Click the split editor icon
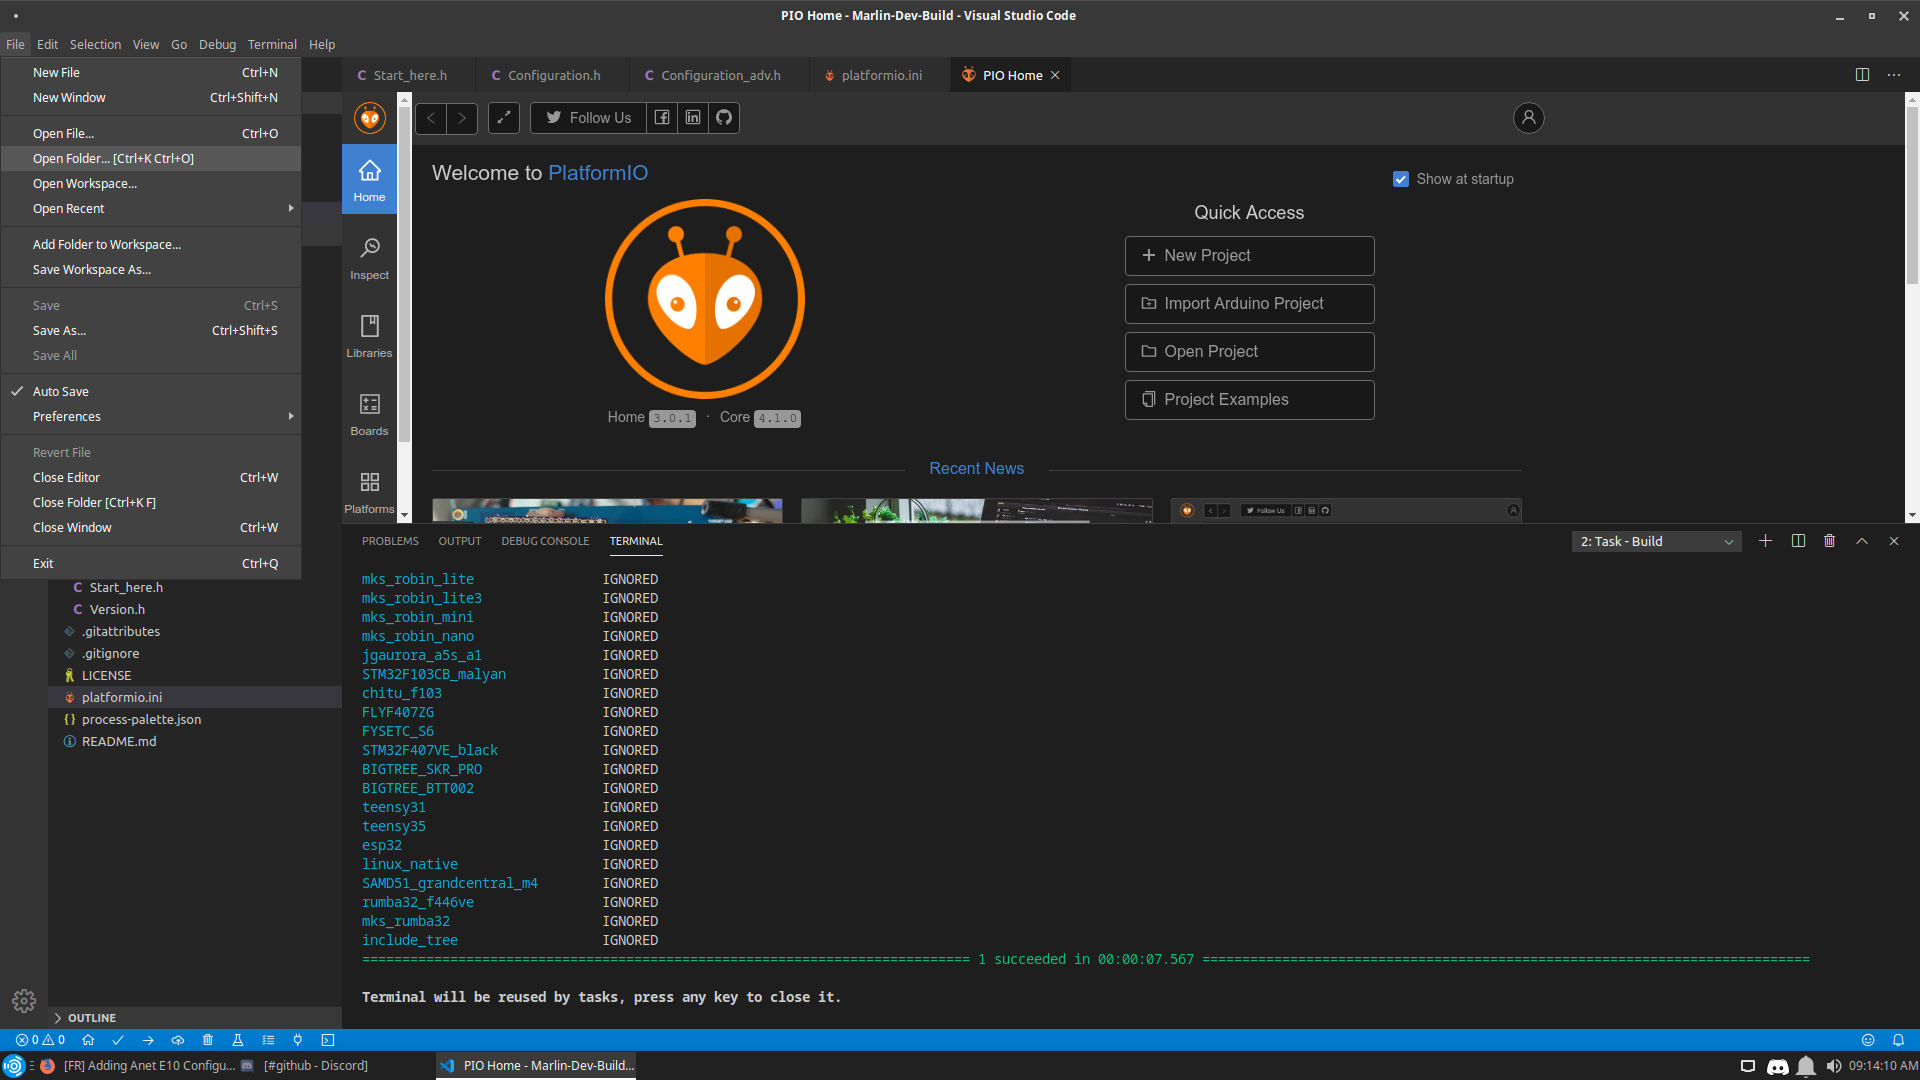1920x1080 pixels. coord(1862,75)
